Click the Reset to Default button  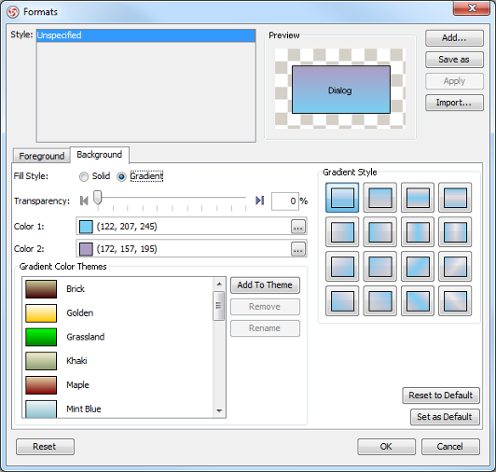441,395
